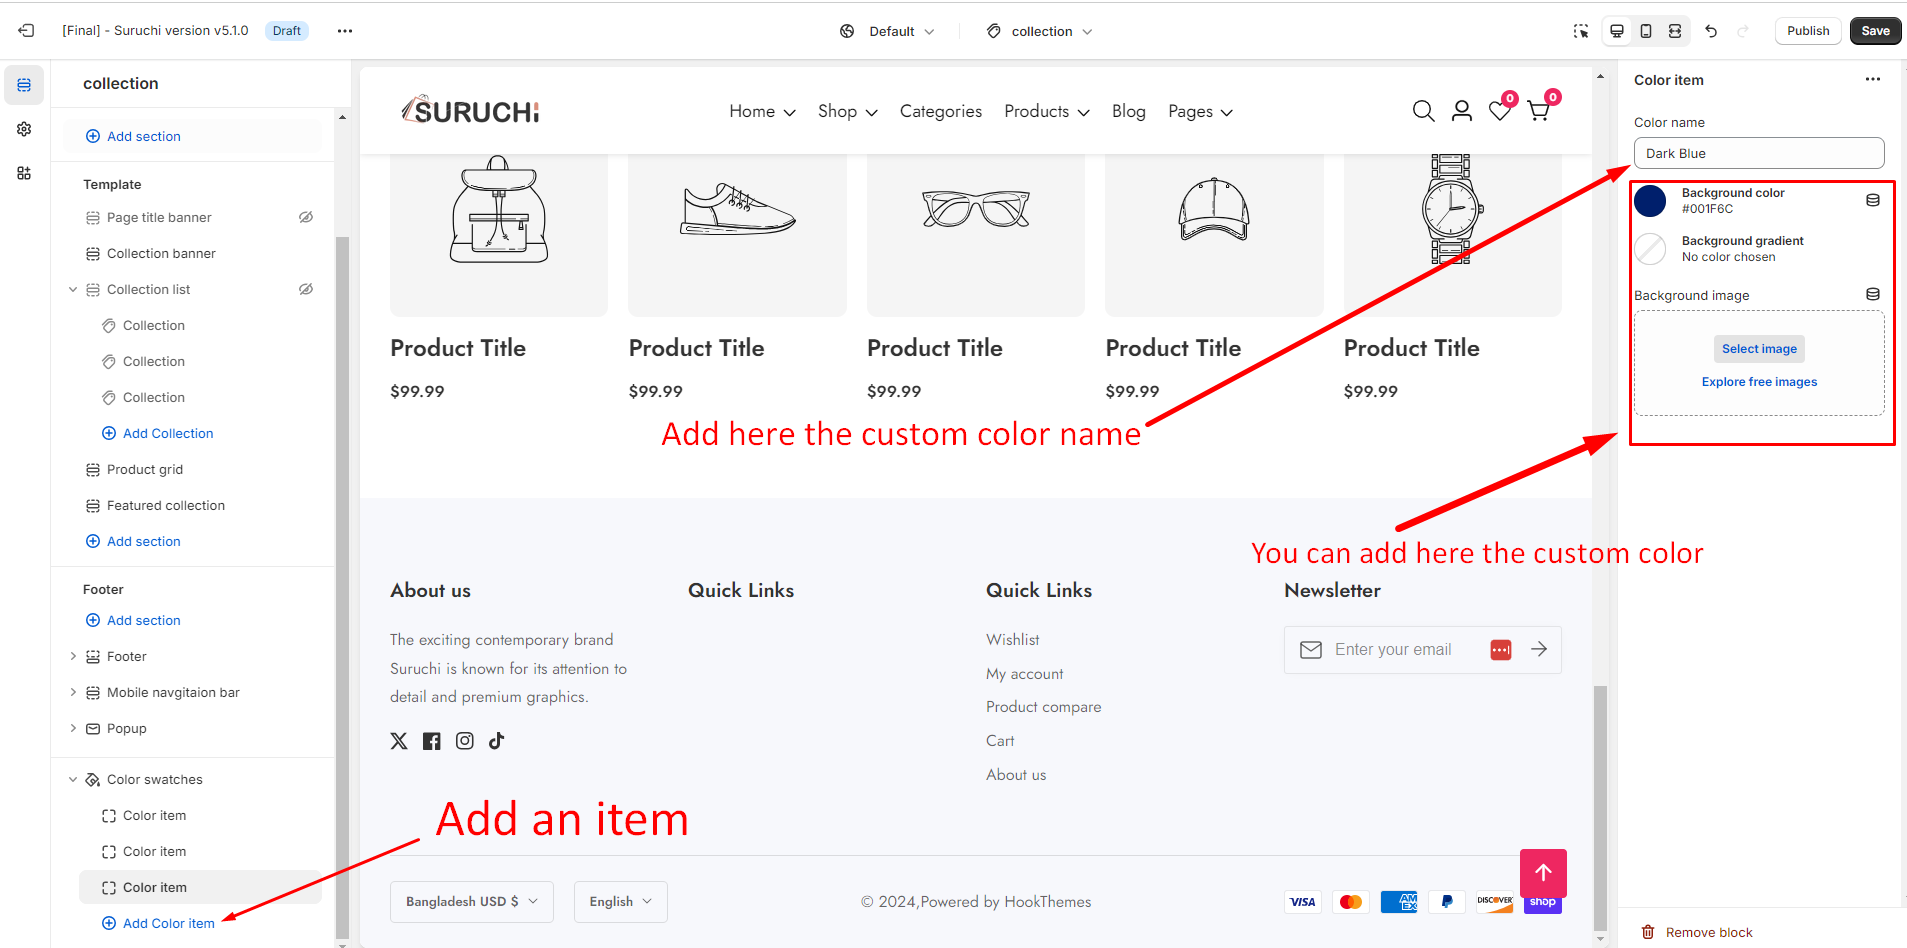Open the theme settings gear icon
The width and height of the screenshot is (1907, 948).
coord(24,129)
